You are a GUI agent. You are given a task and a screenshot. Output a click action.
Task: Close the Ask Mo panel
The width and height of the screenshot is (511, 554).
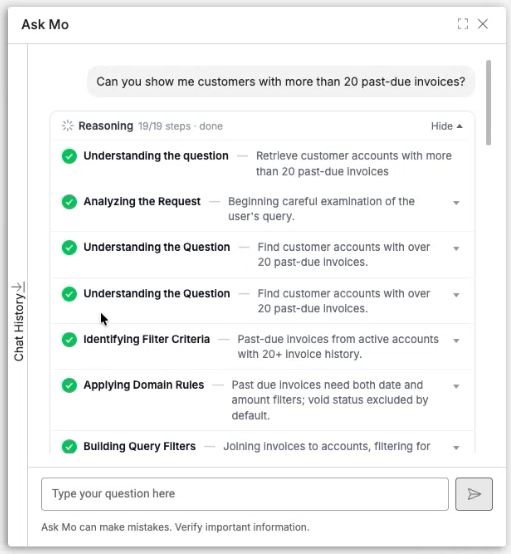[x=483, y=24]
